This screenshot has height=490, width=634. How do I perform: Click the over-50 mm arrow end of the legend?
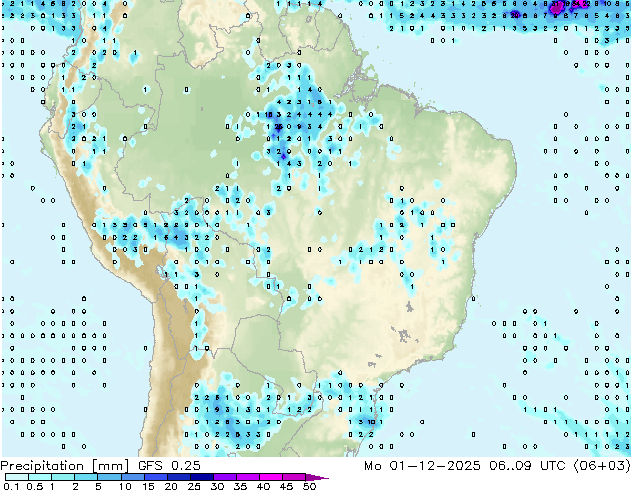click(317, 477)
